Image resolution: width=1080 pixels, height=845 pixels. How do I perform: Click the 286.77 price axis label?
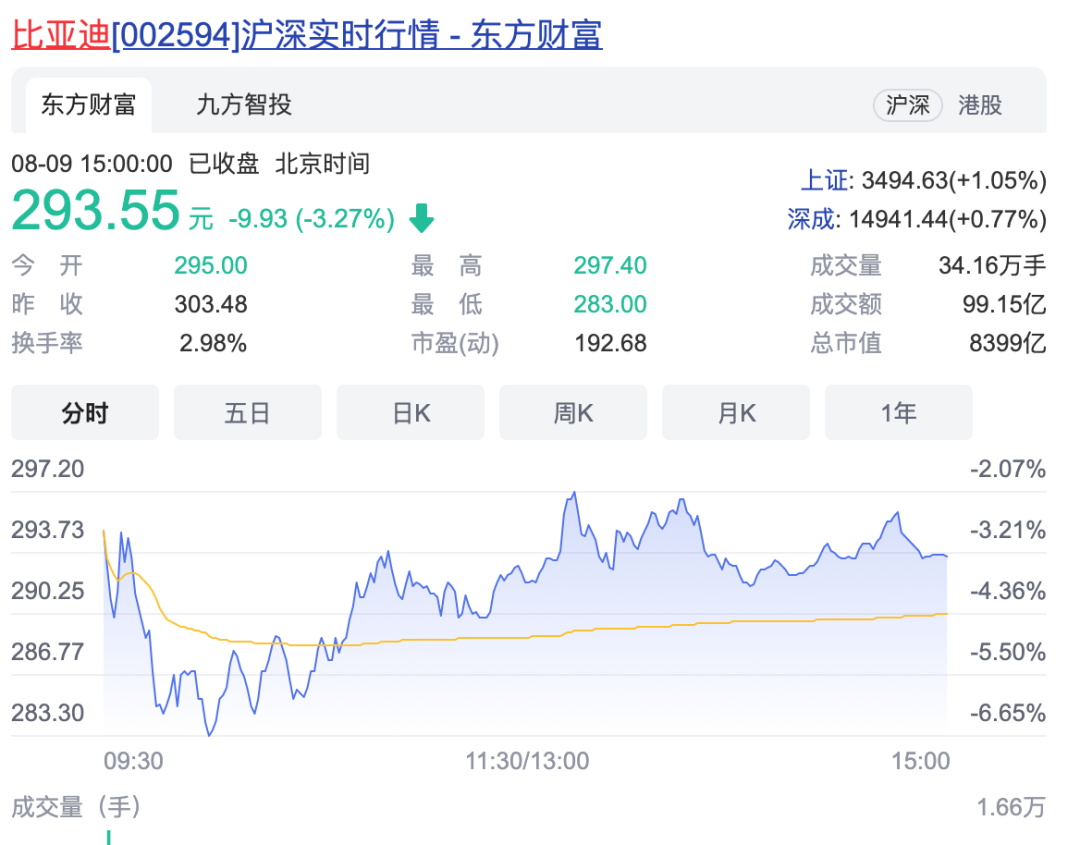coord(48,651)
